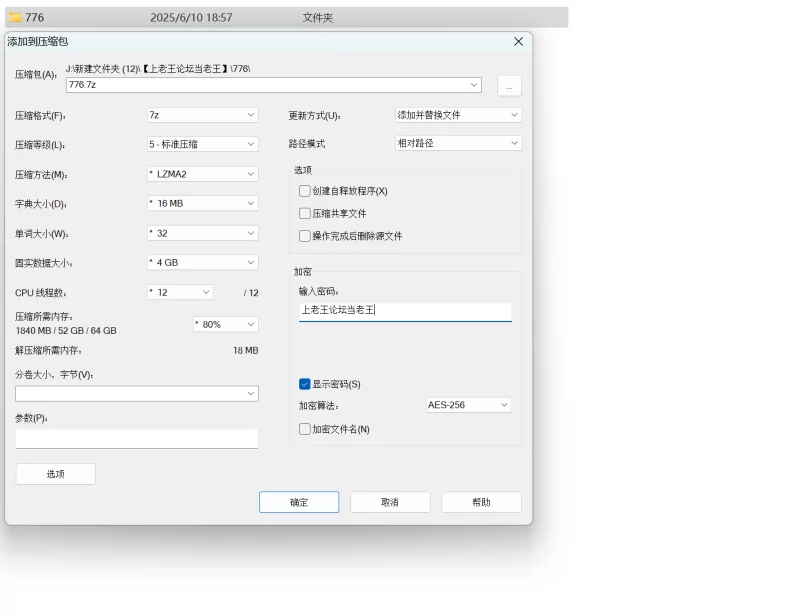Enable 压缩共享文件 checkbox

coord(305,213)
